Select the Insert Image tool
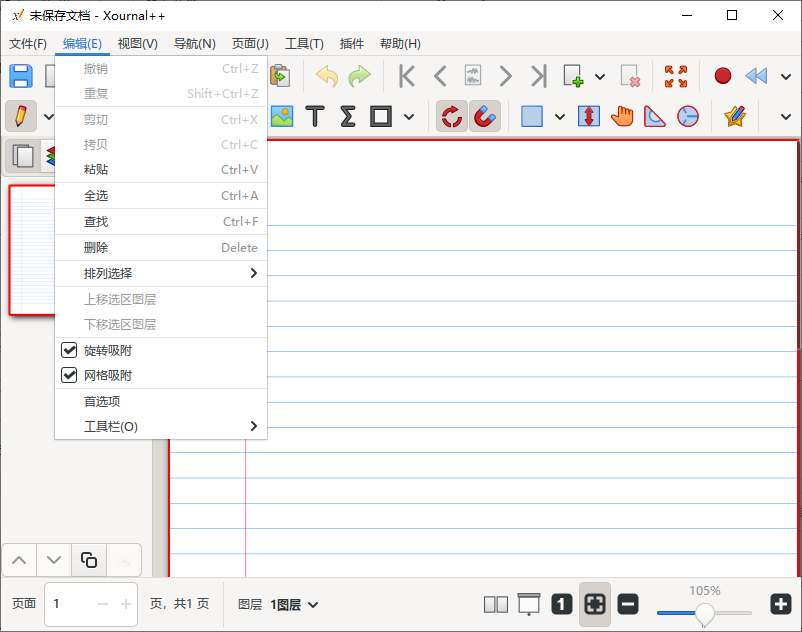802x632 pixels. click(x=282, y=116)
